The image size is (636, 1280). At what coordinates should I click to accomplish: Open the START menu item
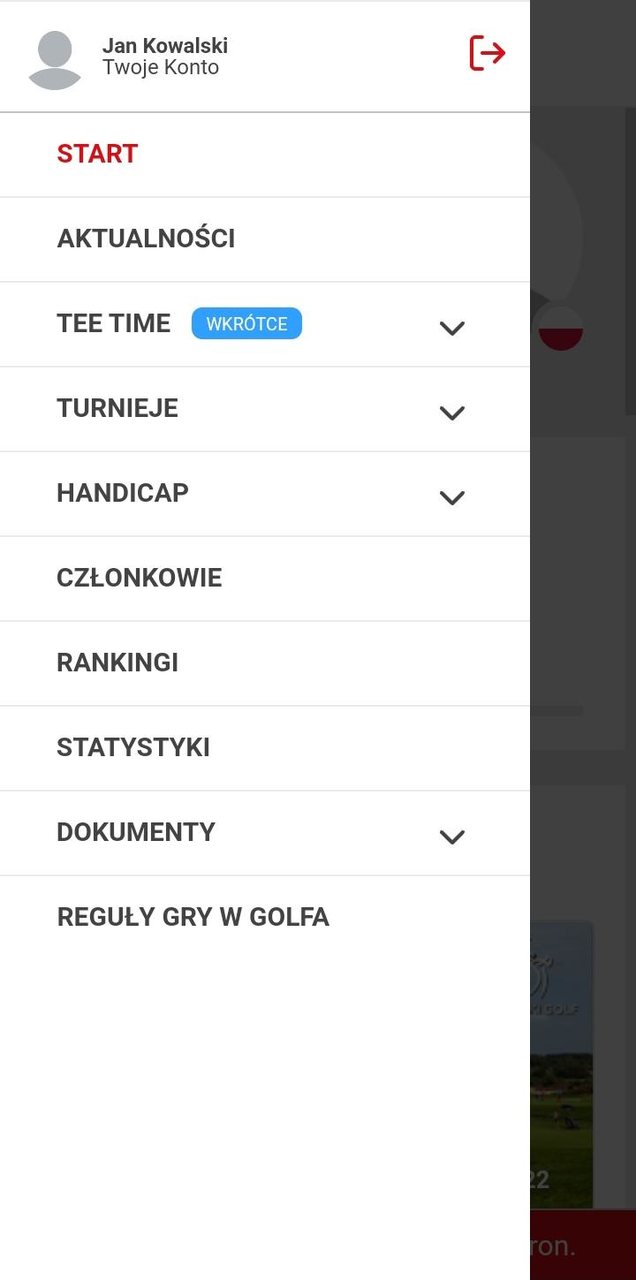[97, 154]
